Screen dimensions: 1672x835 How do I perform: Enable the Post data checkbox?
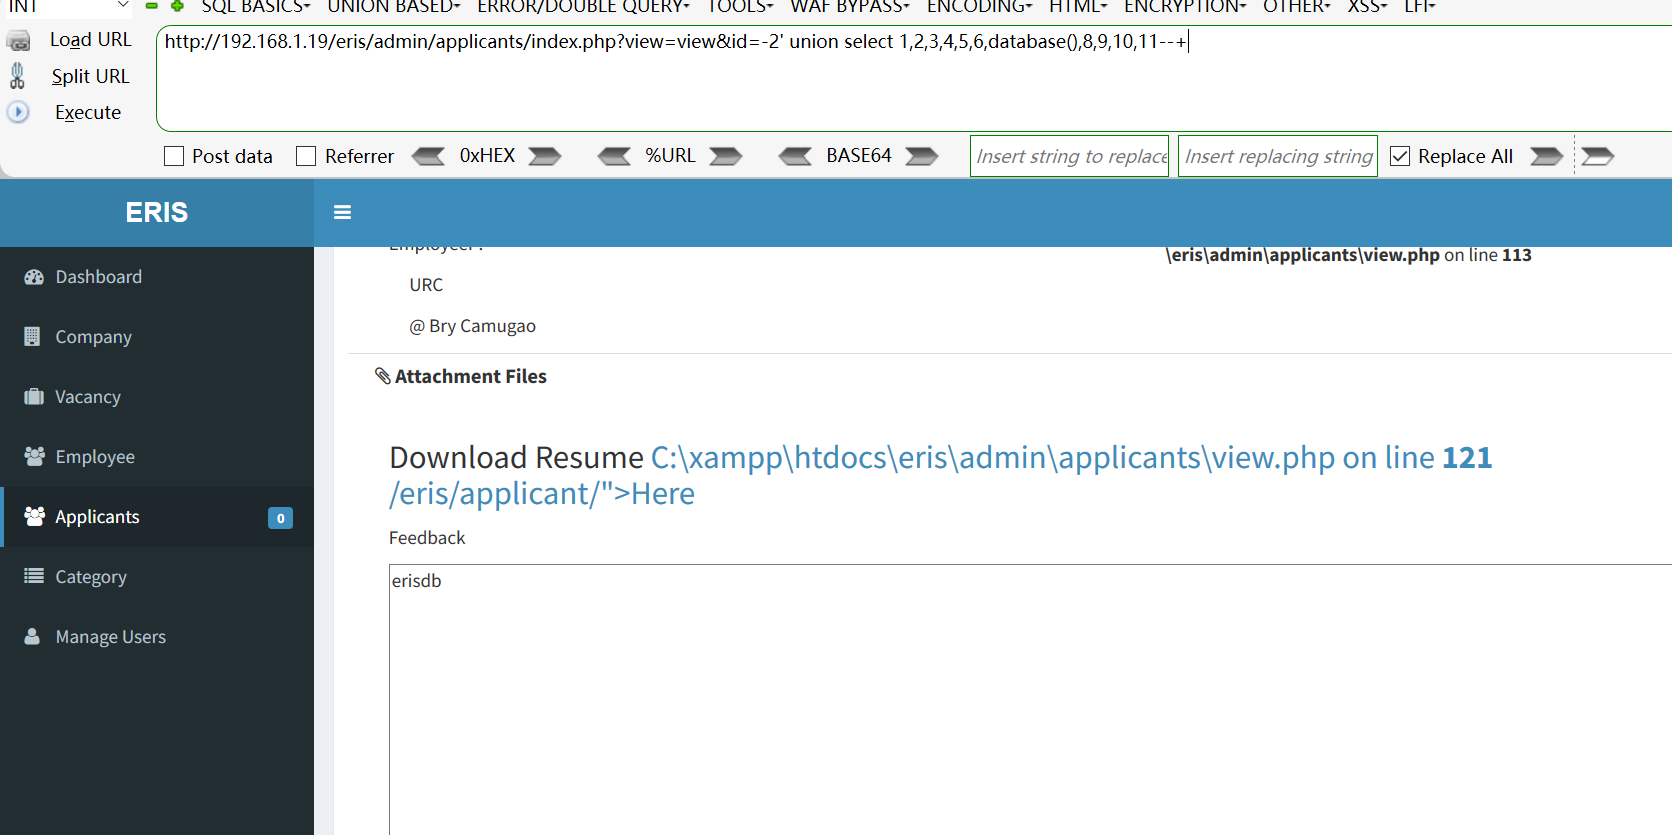pos(174,156)
